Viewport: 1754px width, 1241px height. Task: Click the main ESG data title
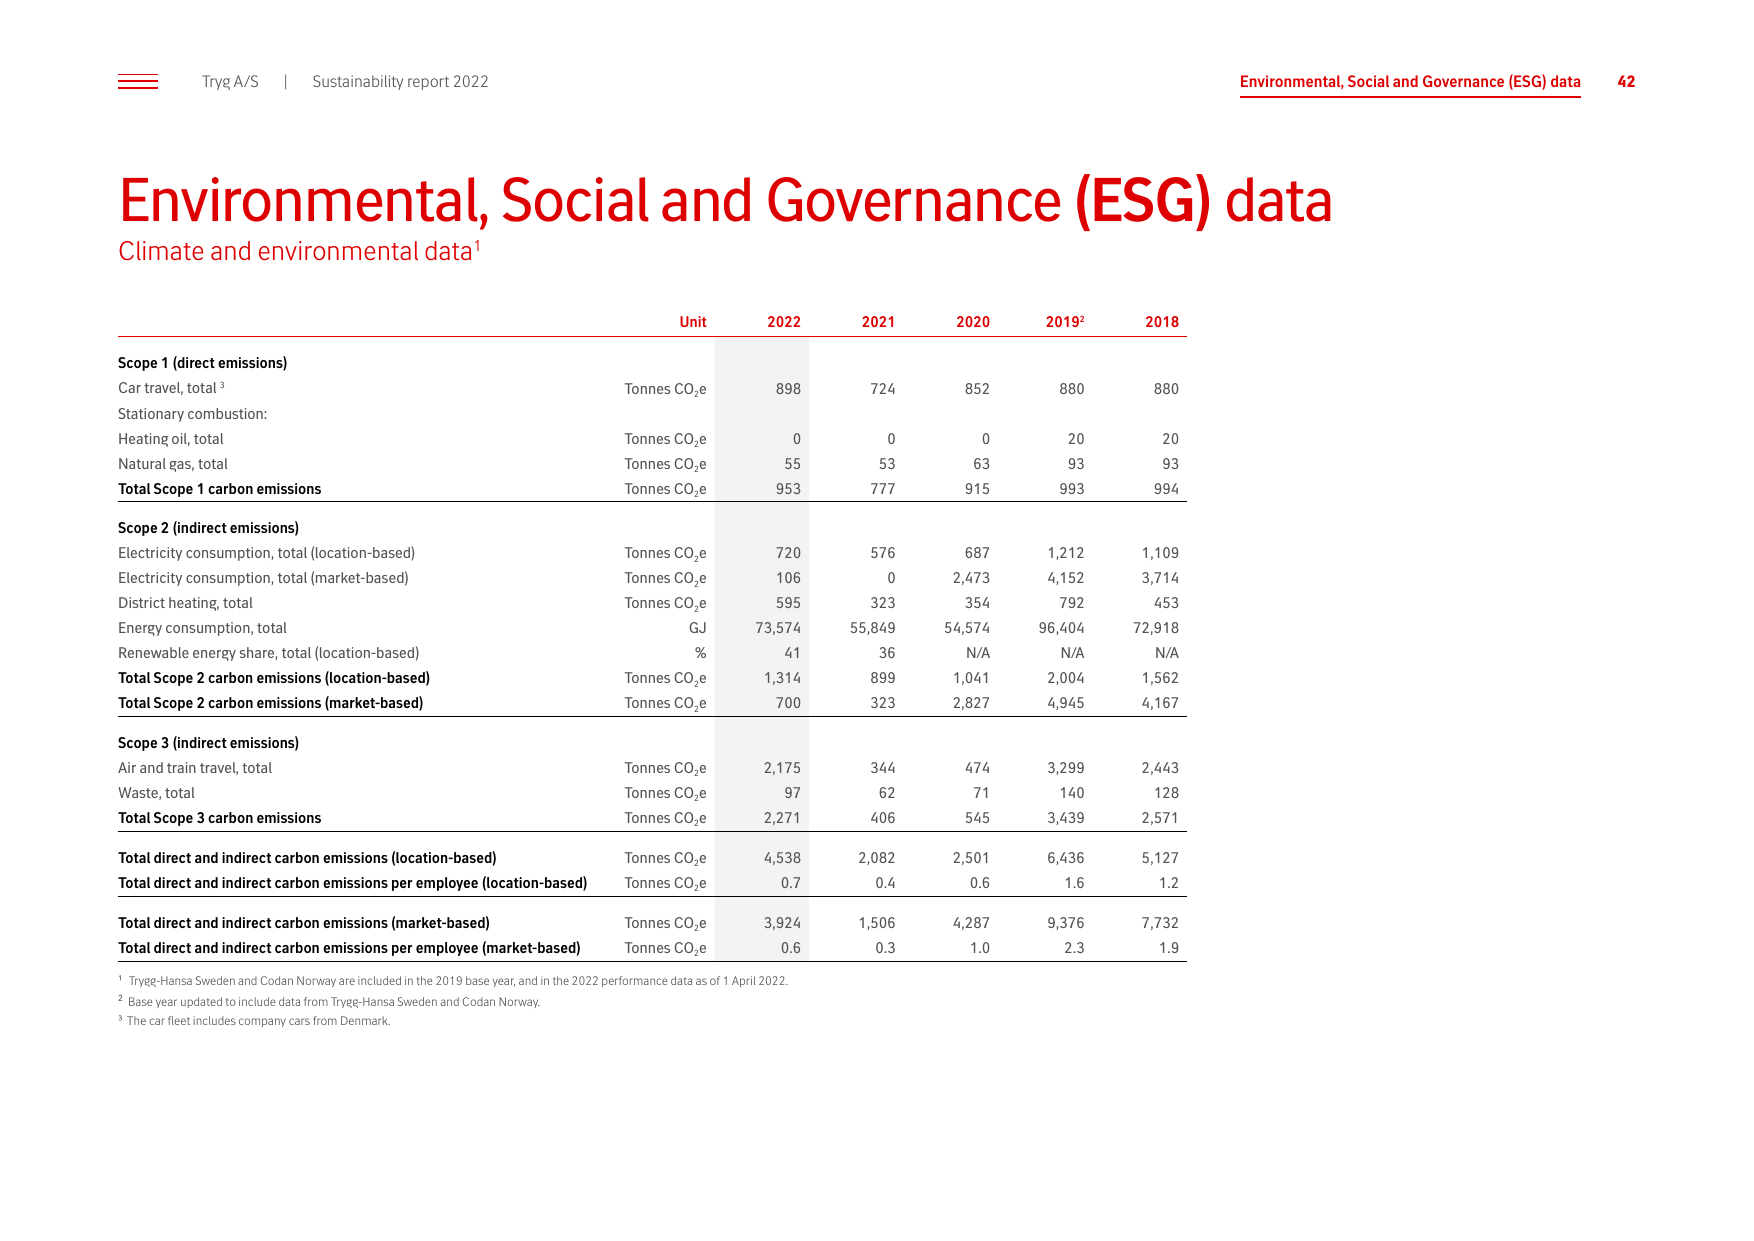725,201
